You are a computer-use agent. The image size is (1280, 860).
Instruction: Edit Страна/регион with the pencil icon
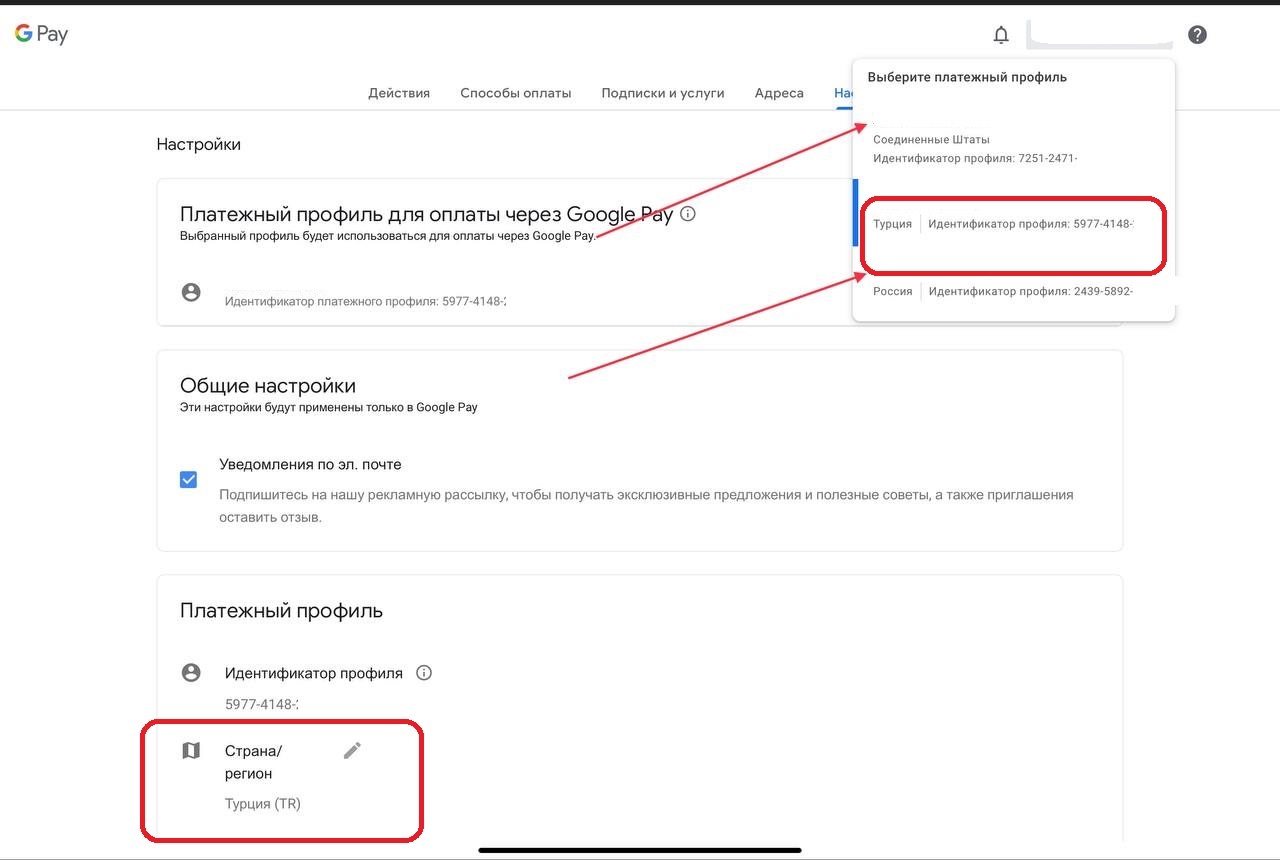click(x=352, y=750)
